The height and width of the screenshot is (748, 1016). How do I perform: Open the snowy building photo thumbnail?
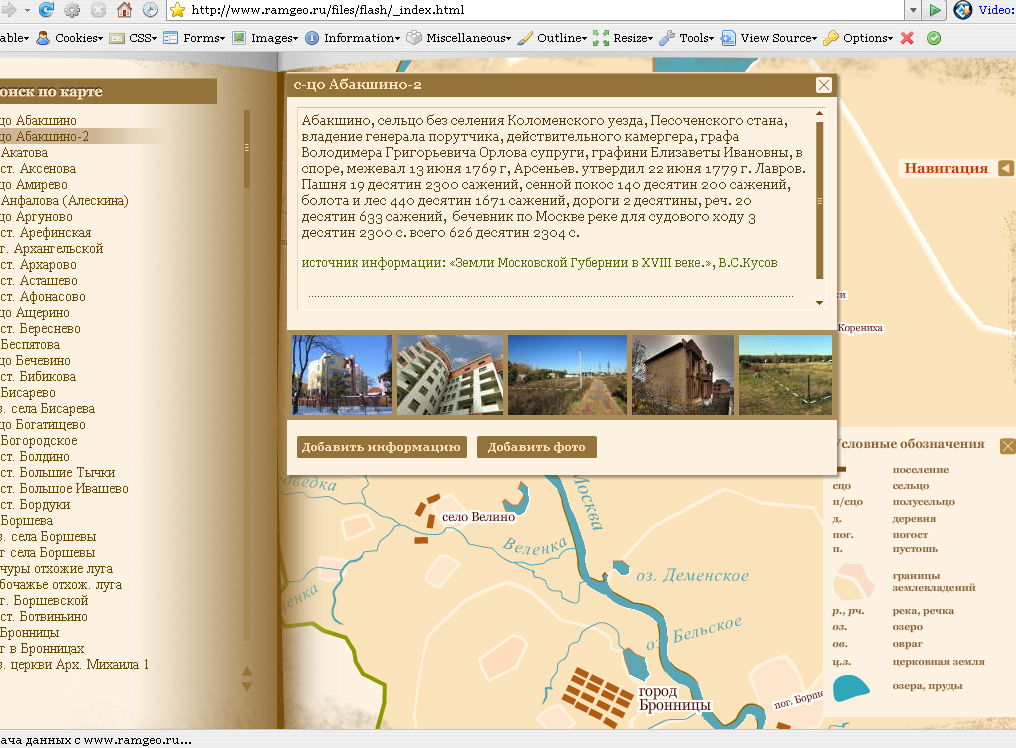(x=341, y=375)
